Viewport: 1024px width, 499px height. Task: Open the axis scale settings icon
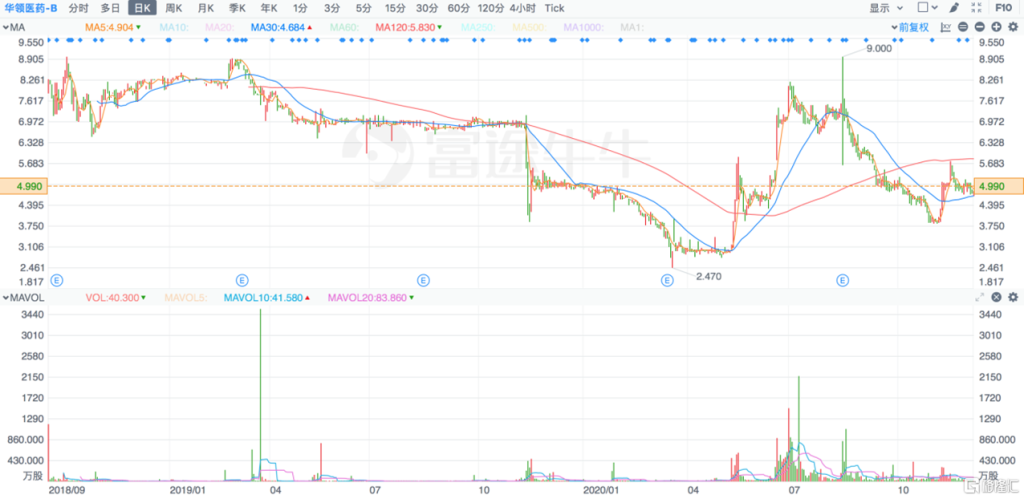tap(946, 27)
